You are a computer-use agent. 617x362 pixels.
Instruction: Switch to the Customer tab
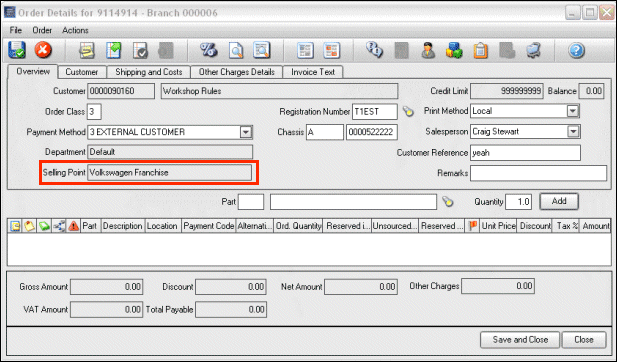pyautogui.click(x=82, y=72)
